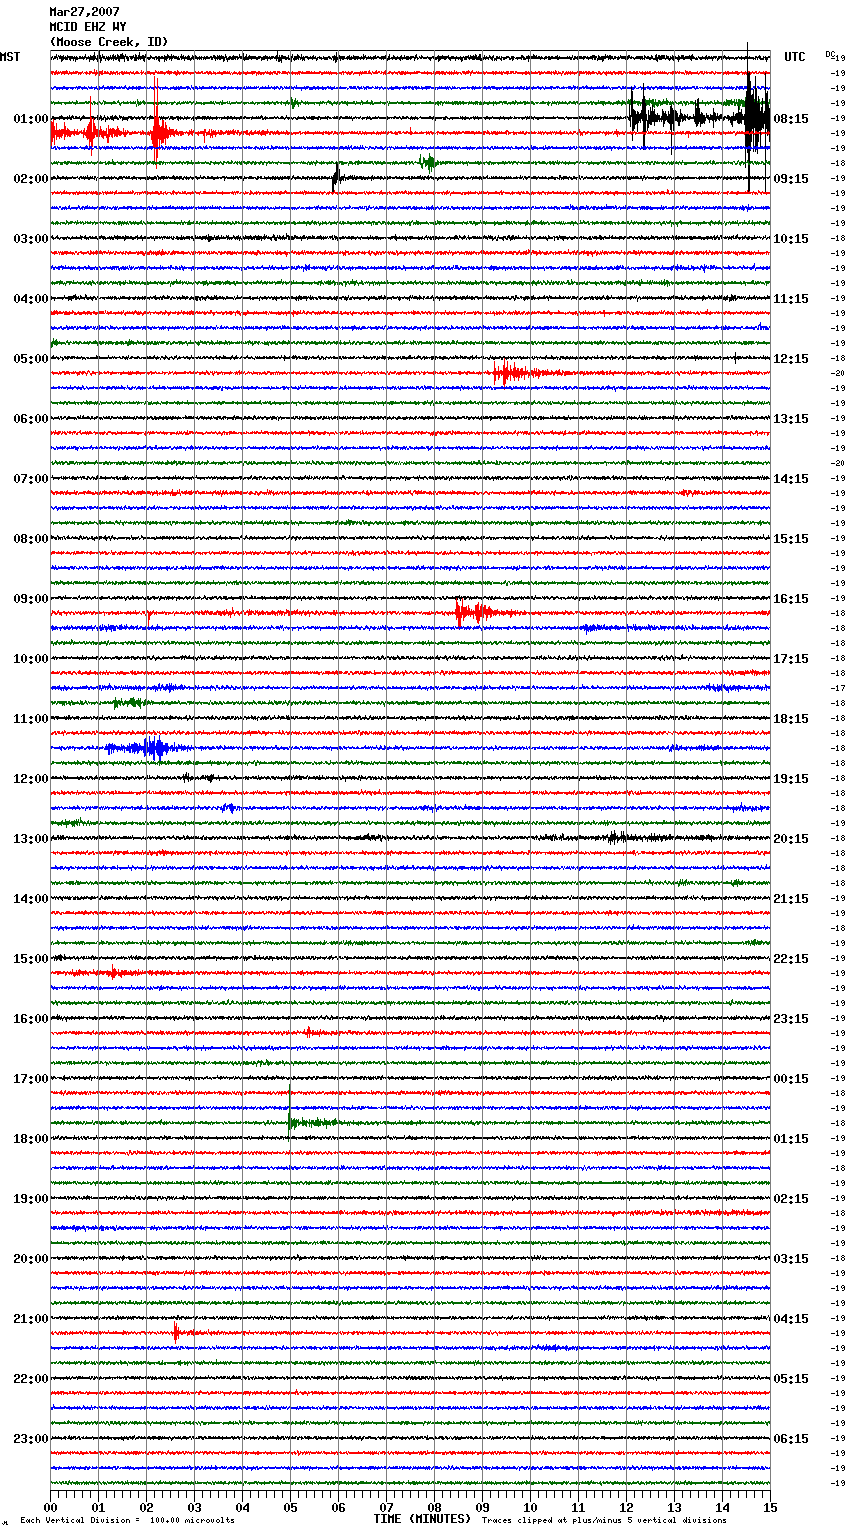The width and height of the screenshot is (850, 1534).
Task: Click the date text Mar27,2007
Action: point(84,12)
